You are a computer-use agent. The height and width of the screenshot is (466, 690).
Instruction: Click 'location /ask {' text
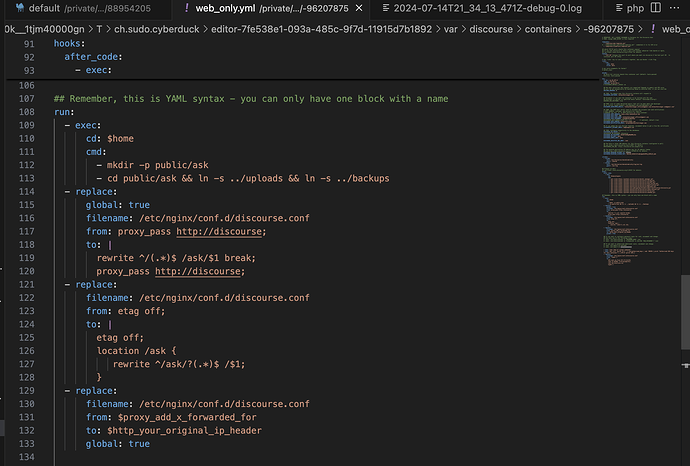(x=136, y=351)
